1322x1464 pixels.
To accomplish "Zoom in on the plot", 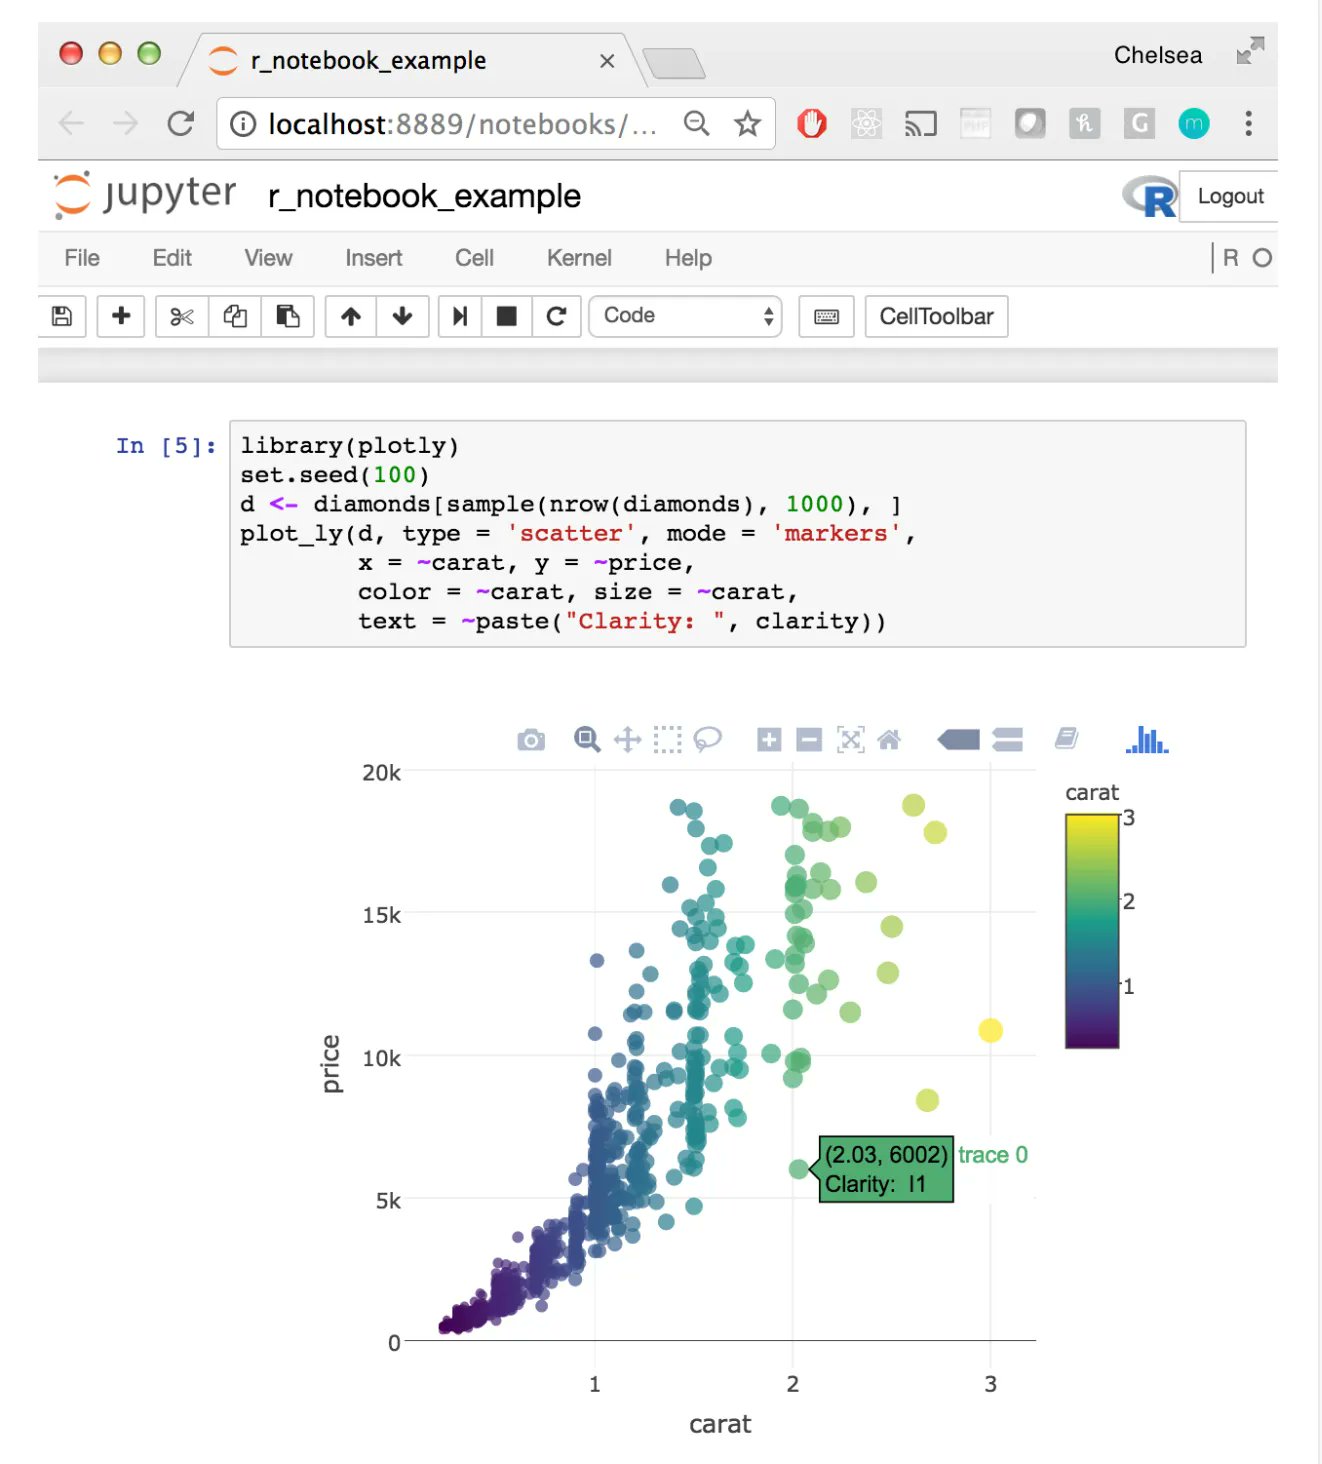I will pyautogui.click(x=769, y=740).
